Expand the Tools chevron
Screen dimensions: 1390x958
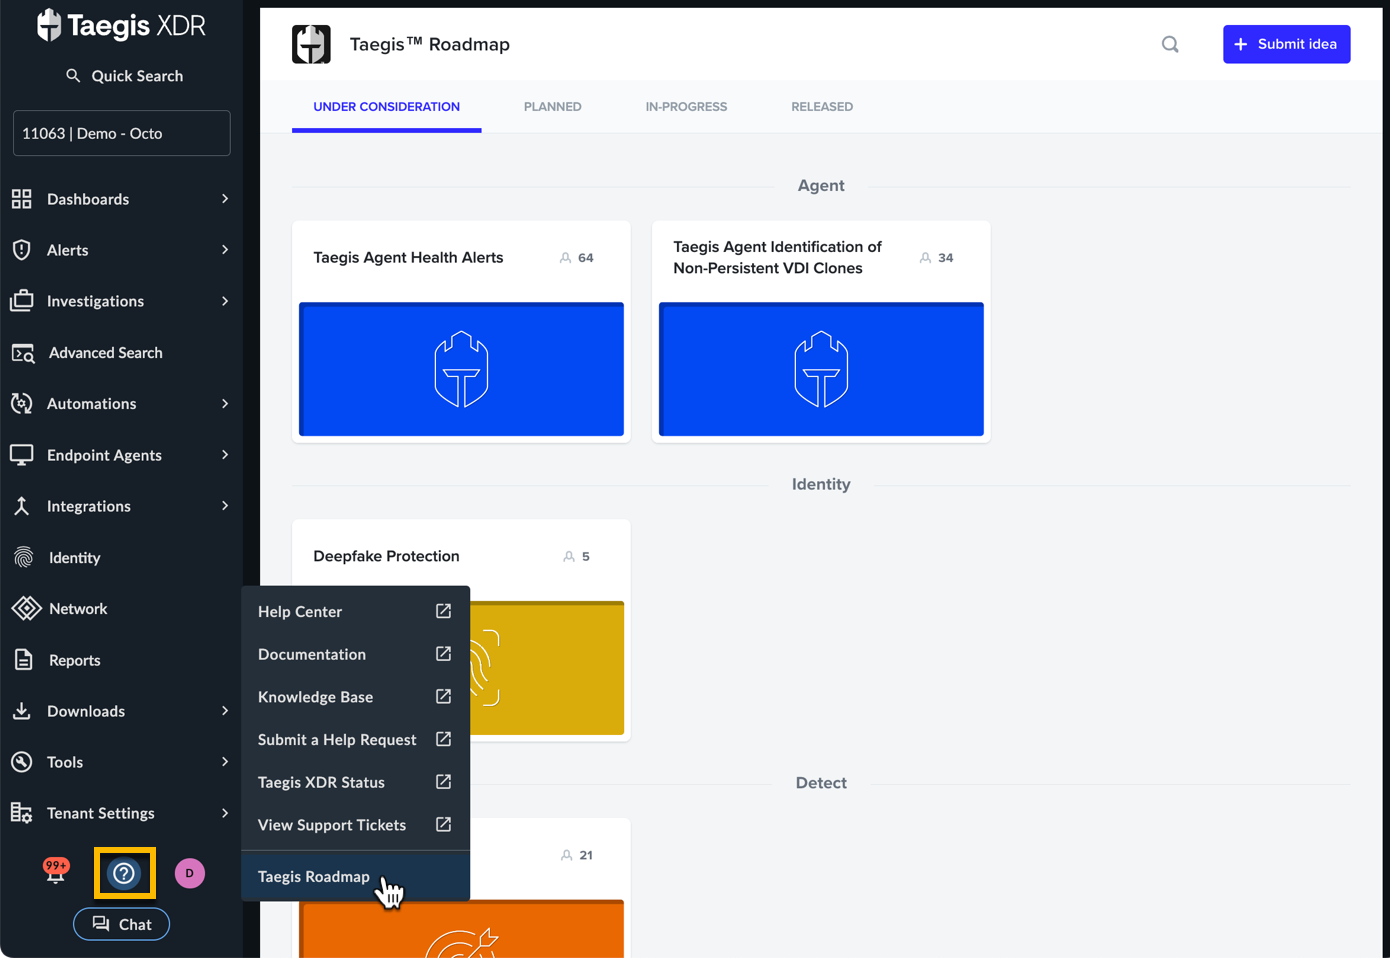pyautogui.click(x=225, y=762)
